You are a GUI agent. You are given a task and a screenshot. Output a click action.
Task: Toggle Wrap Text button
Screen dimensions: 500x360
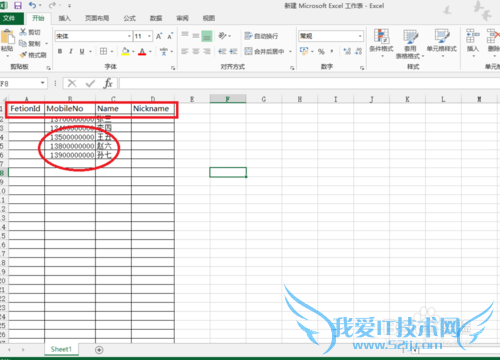(261, 36)
